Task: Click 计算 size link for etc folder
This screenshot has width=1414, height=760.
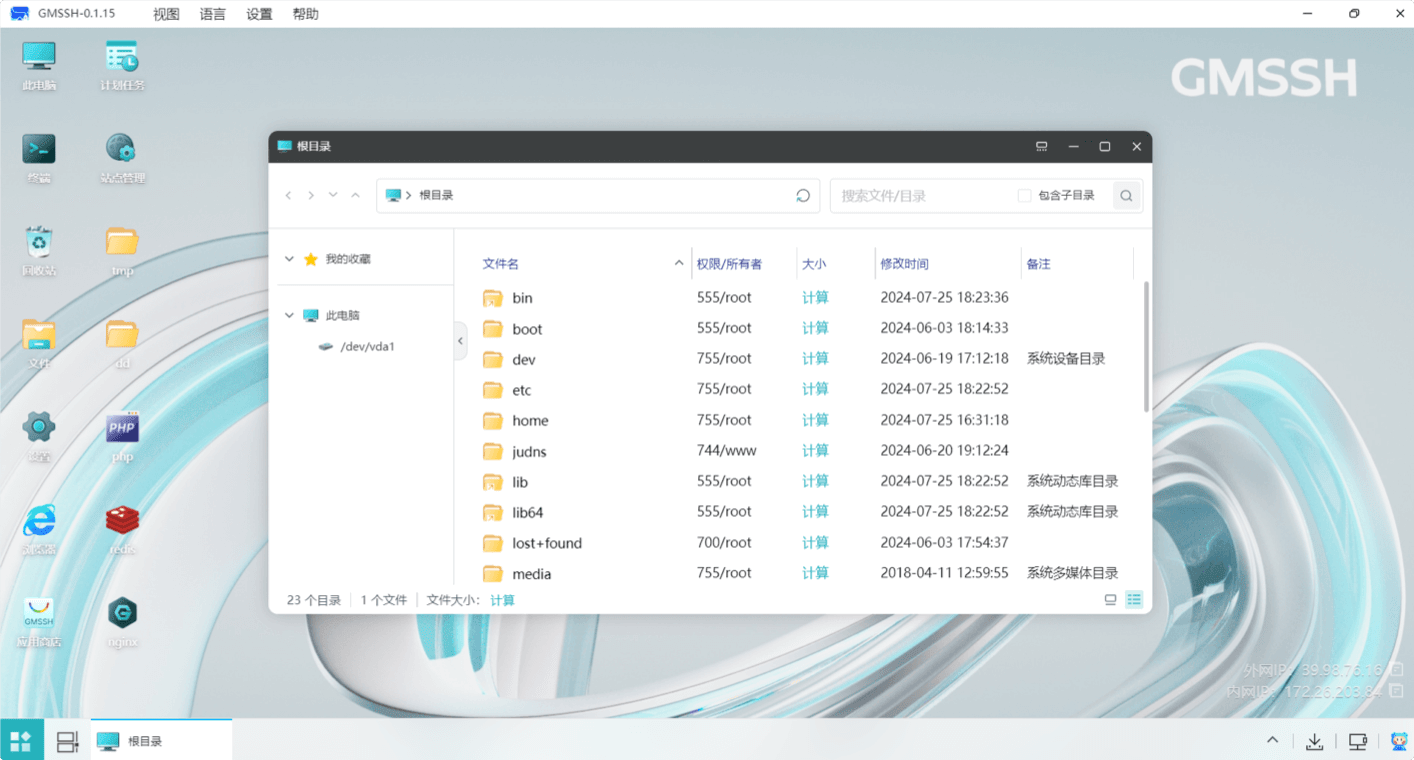Action: [815, 389]
